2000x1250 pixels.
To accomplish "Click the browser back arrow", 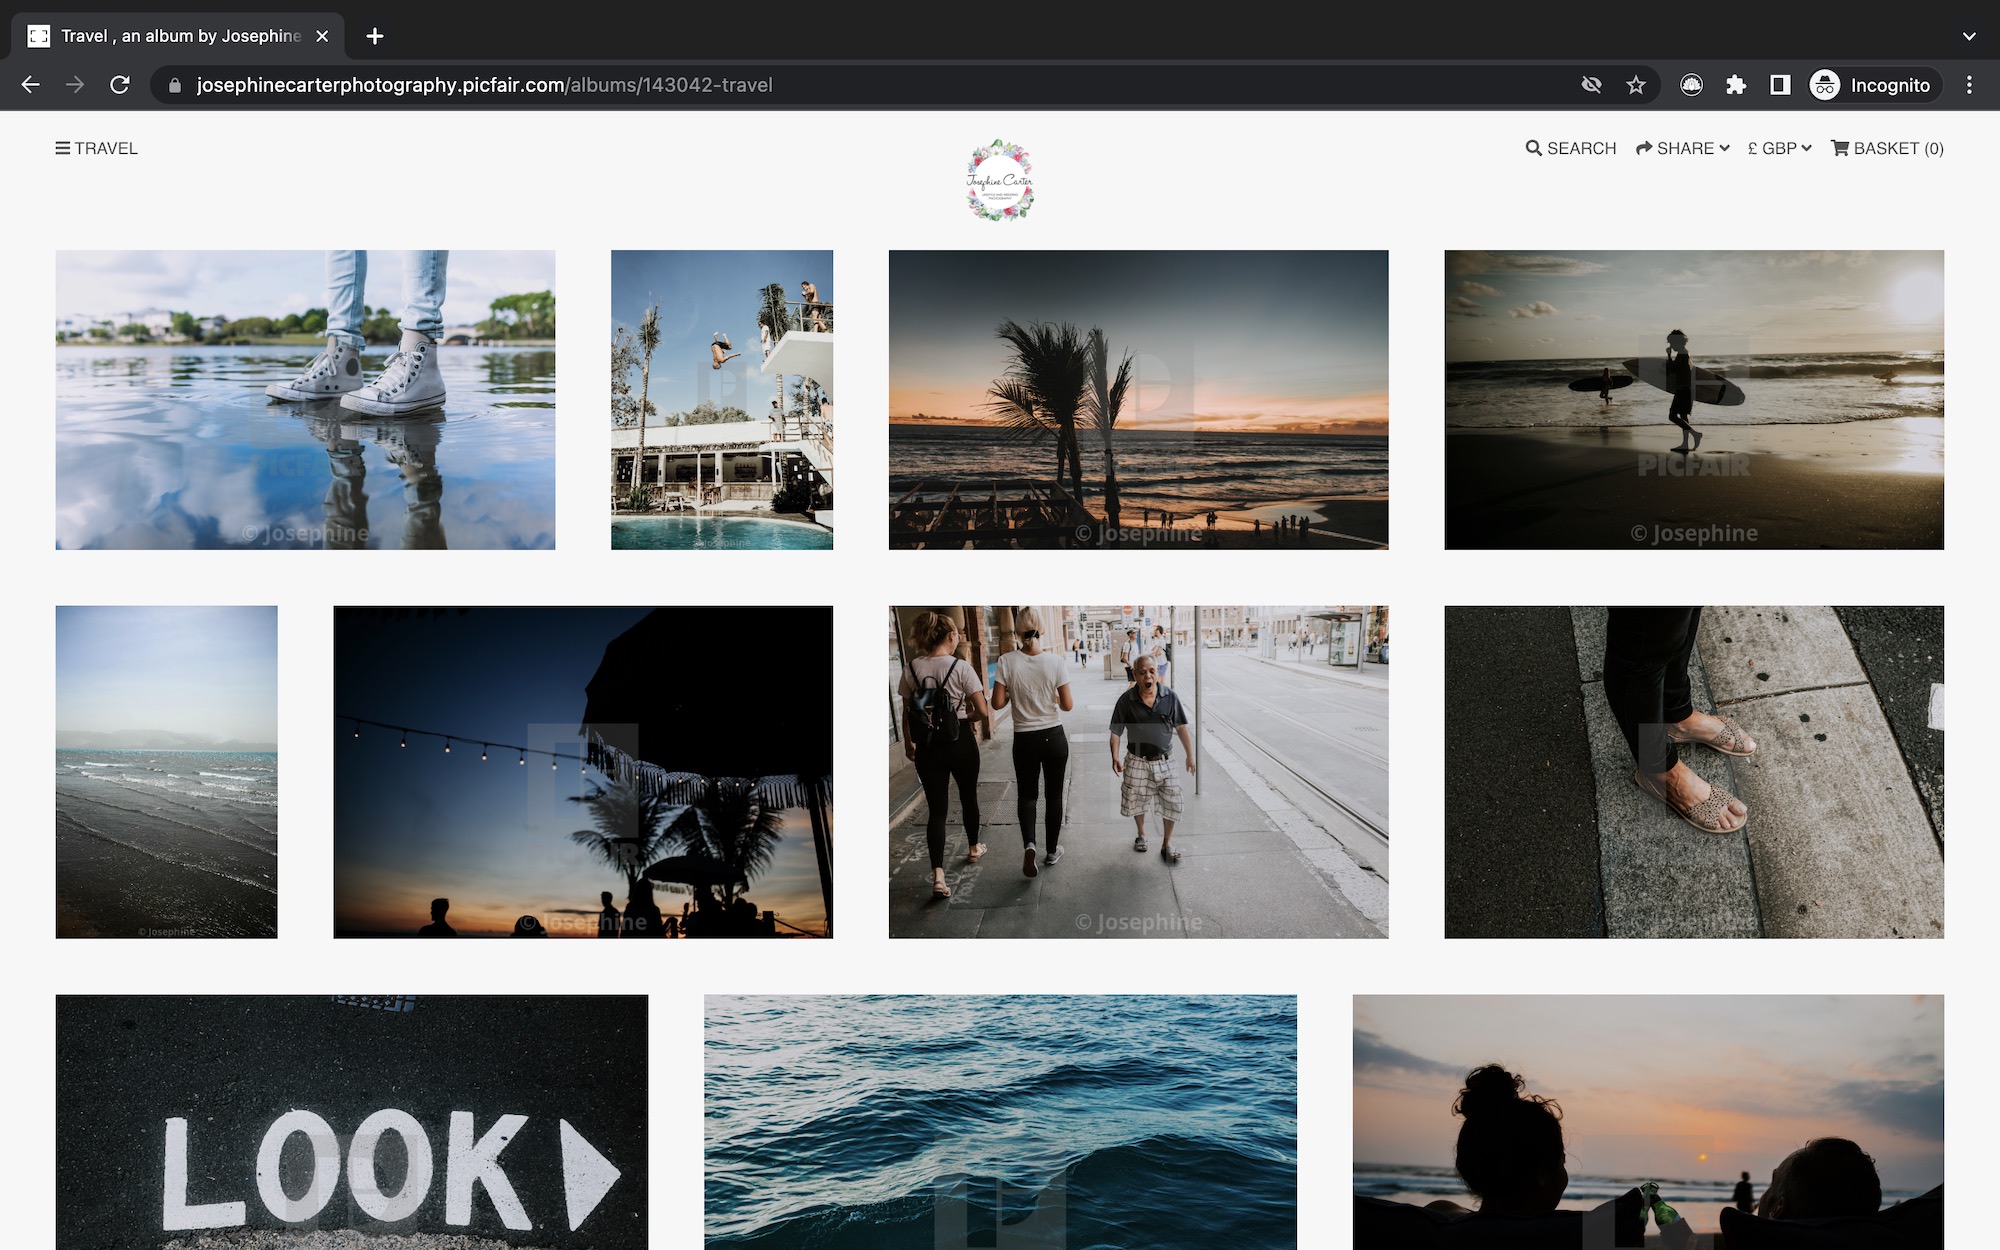I will 31,85.
